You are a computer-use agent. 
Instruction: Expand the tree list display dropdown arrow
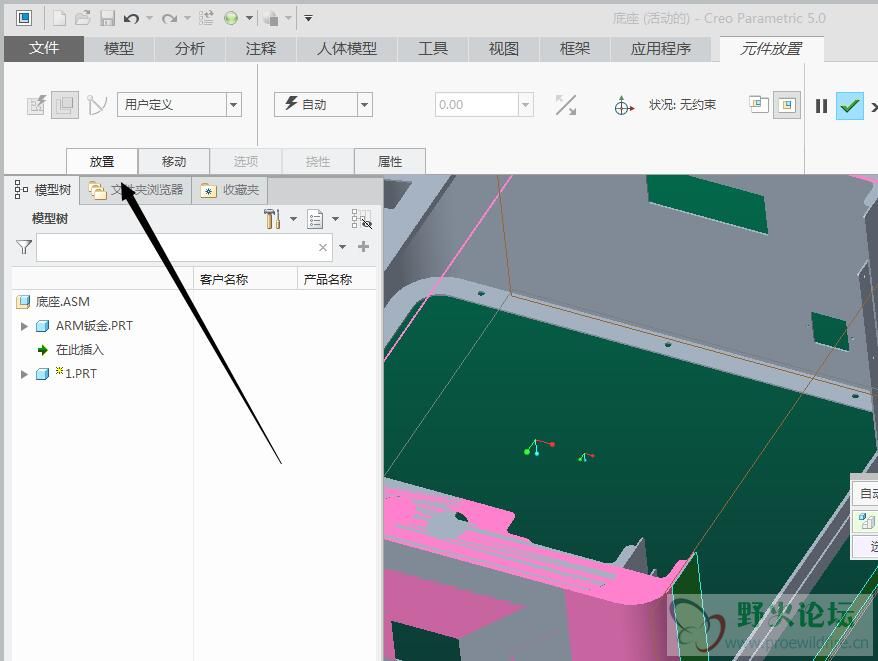point(335,219)
